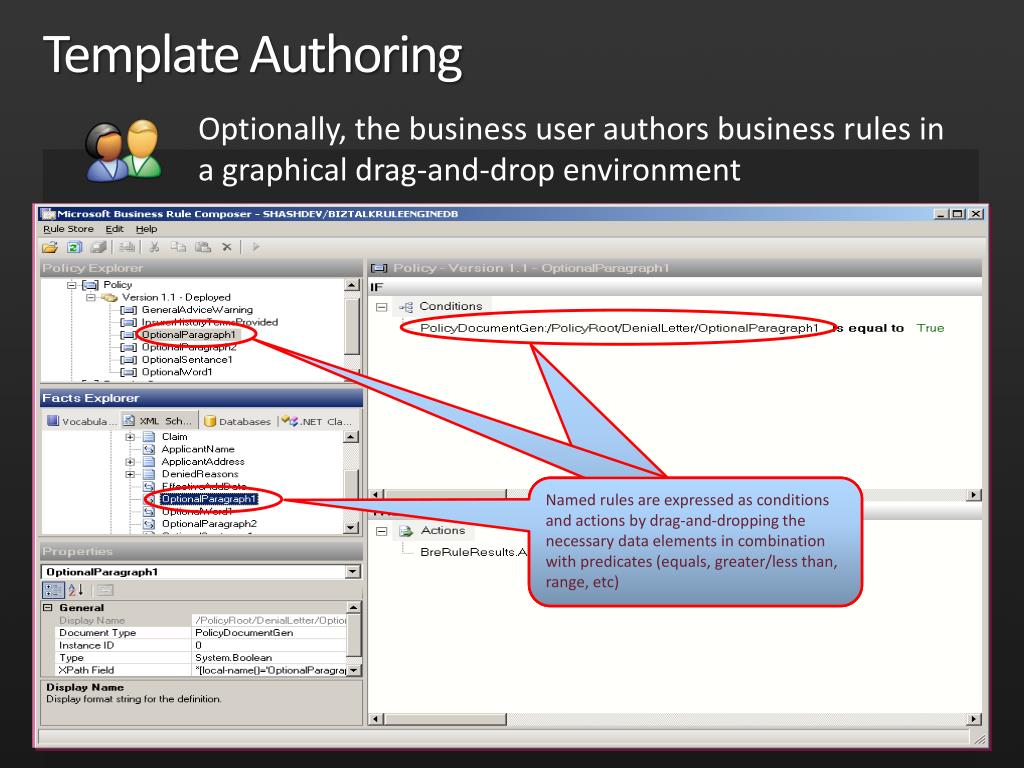Click the Instance ID value field
The height and width of the screenshot is (768, 1024).
point(269,645)
